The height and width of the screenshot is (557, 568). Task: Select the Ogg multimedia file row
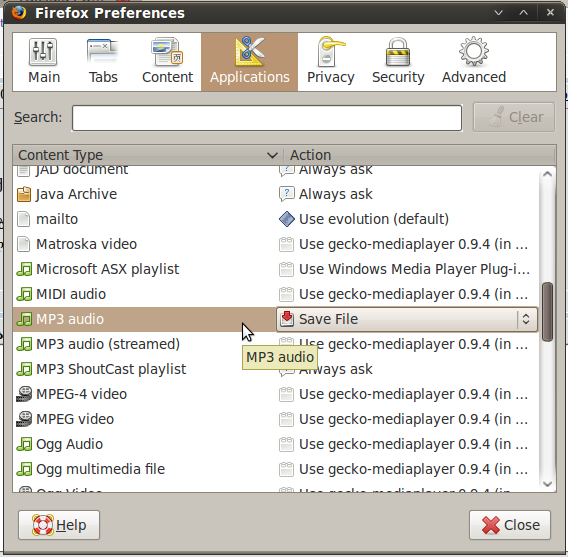pos(276,469)
